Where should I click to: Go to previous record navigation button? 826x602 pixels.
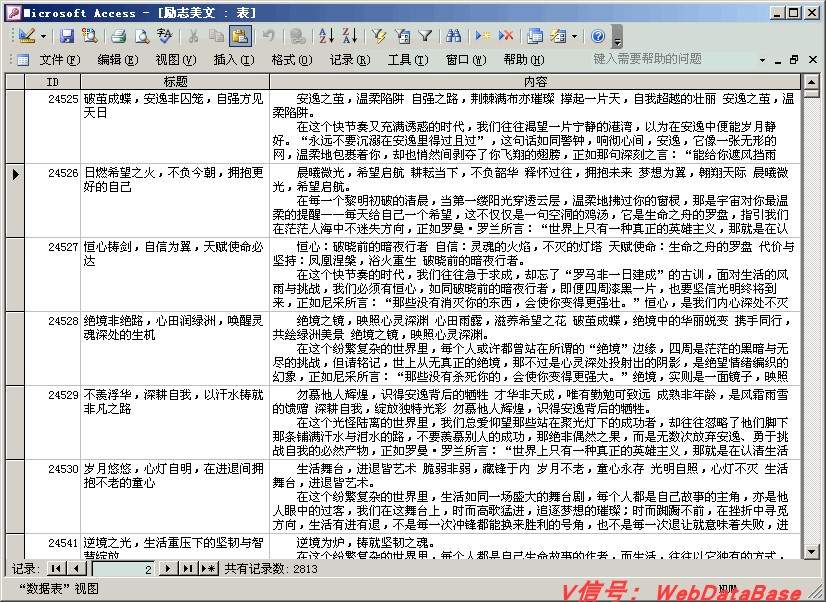76,569
